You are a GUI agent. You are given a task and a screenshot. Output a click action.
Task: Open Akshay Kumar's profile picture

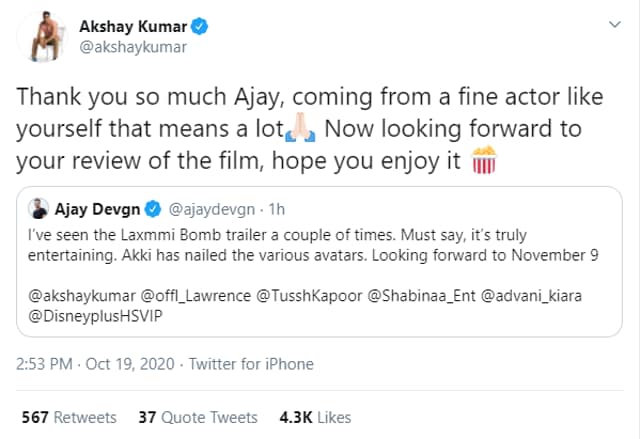[x=42, y=37]
